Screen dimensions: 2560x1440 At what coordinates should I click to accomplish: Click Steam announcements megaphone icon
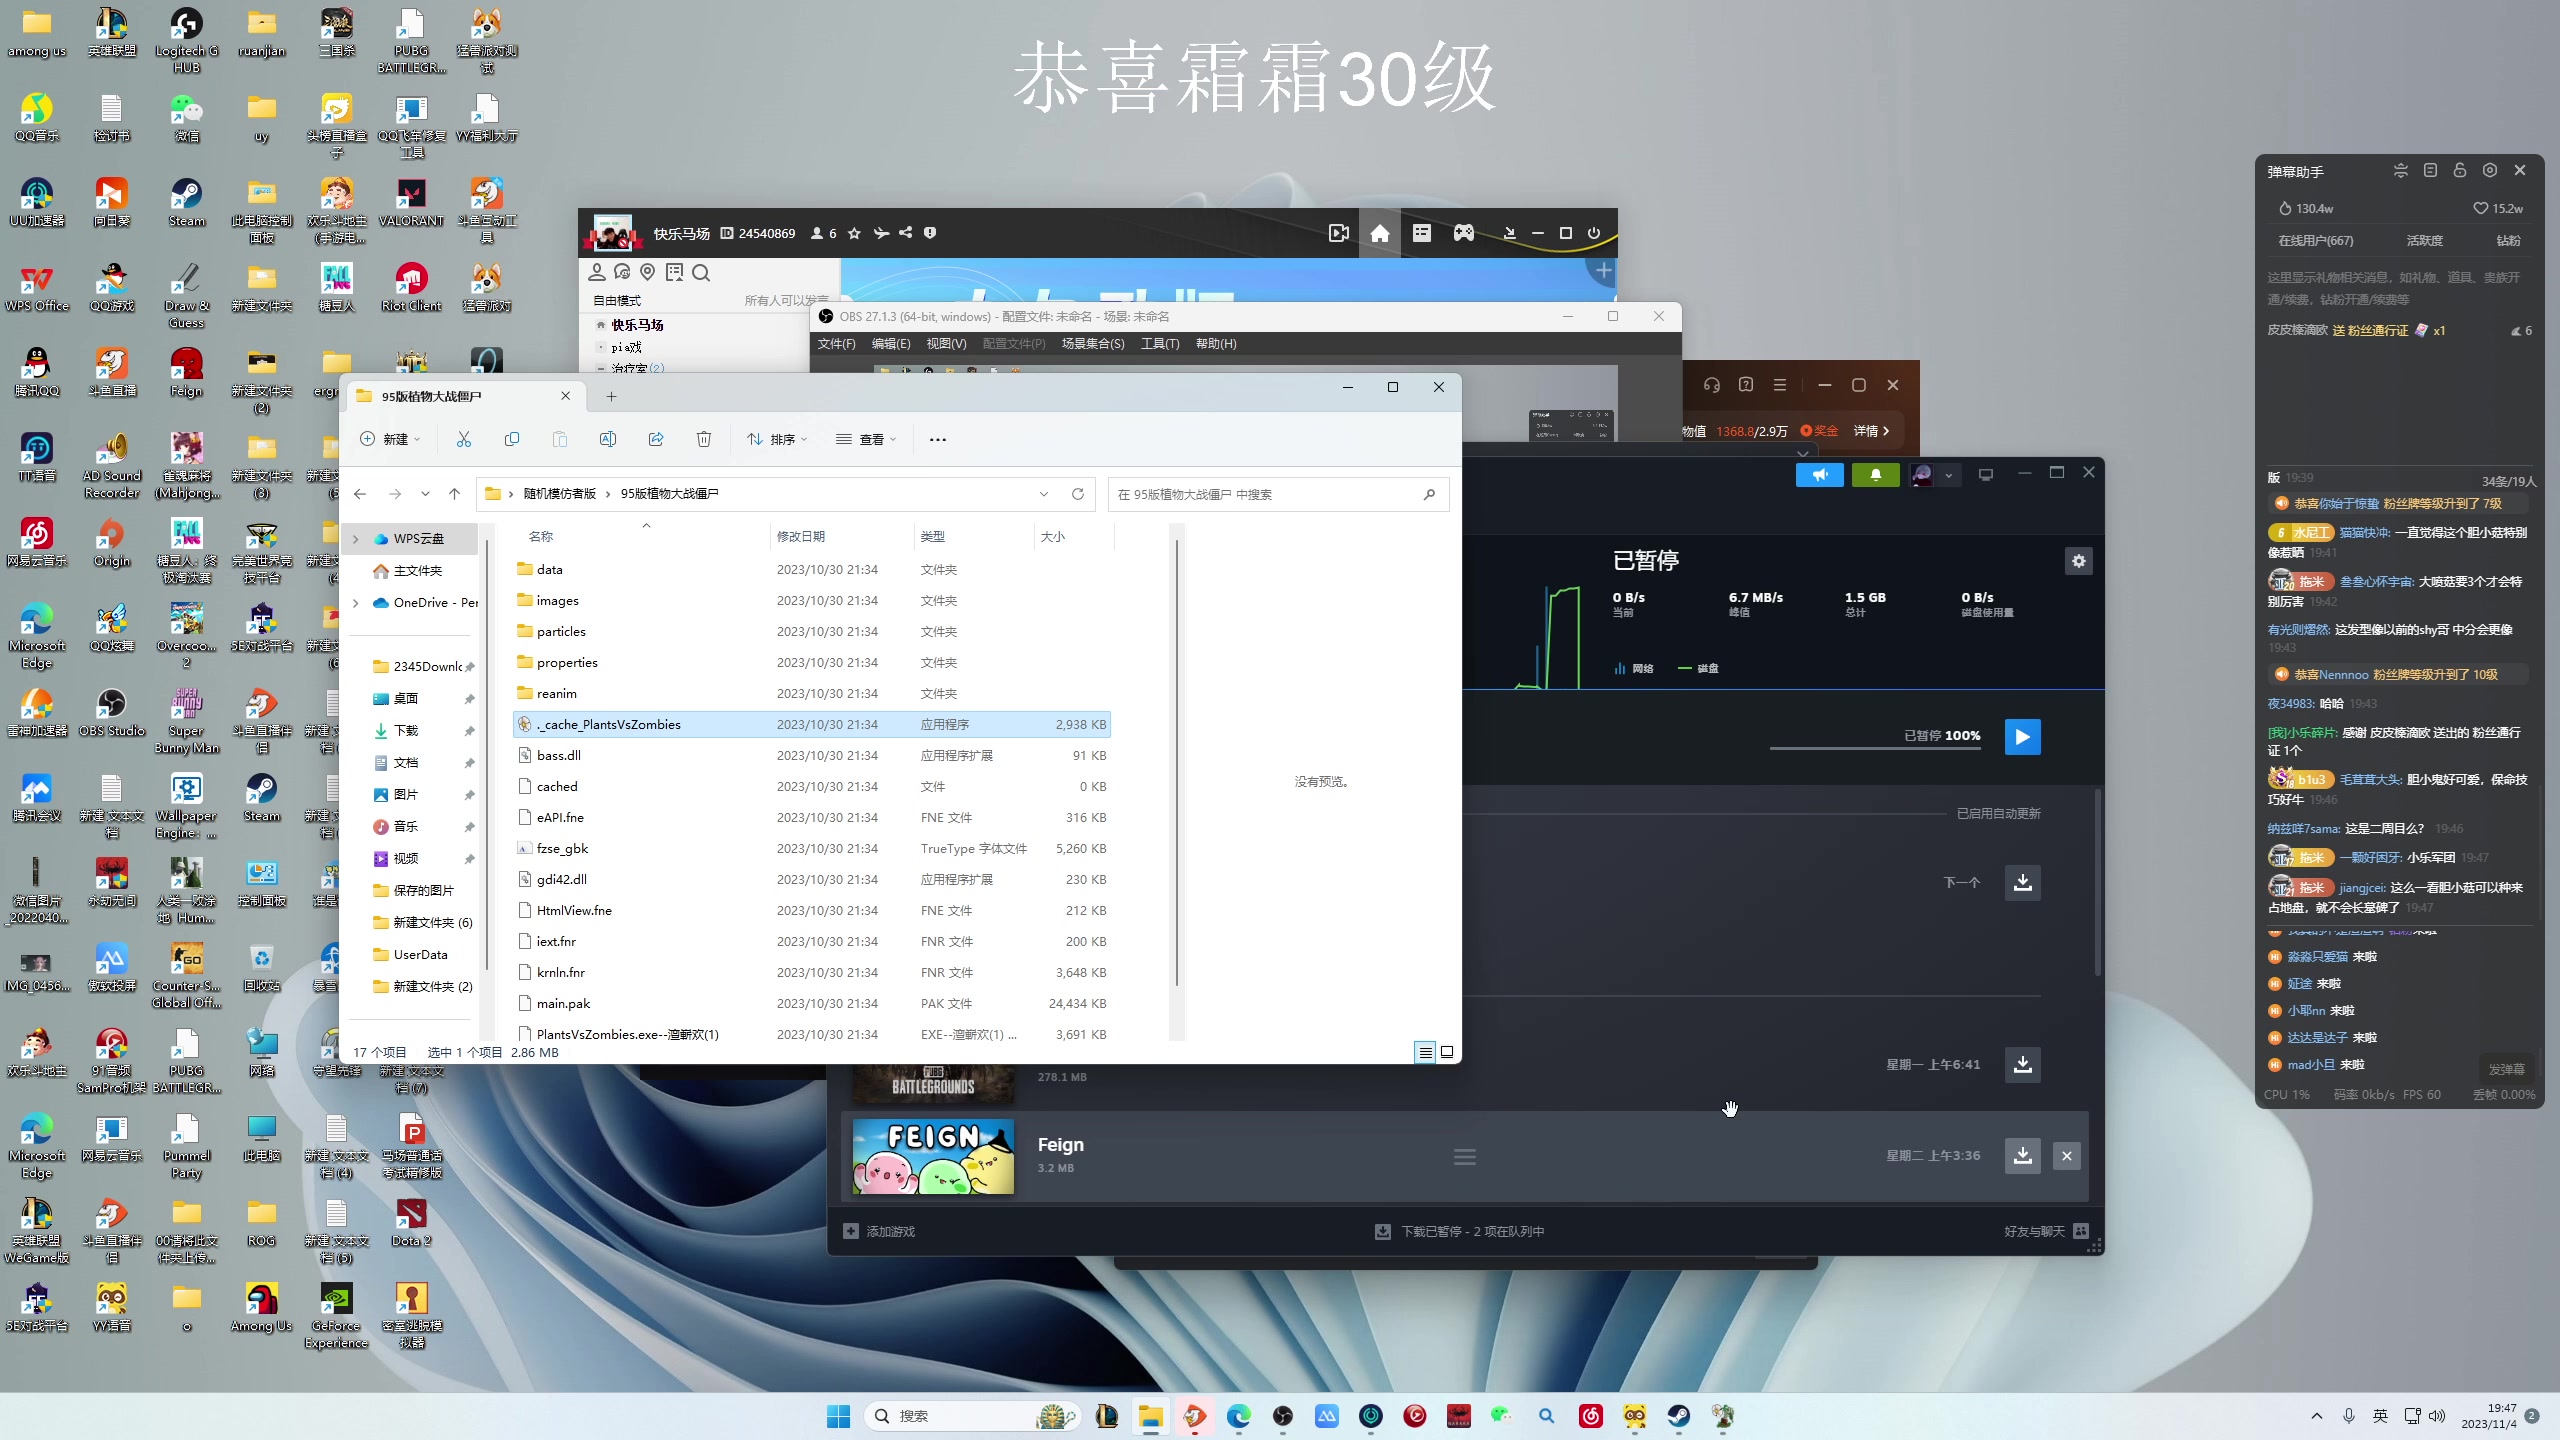pos(1820,475)
